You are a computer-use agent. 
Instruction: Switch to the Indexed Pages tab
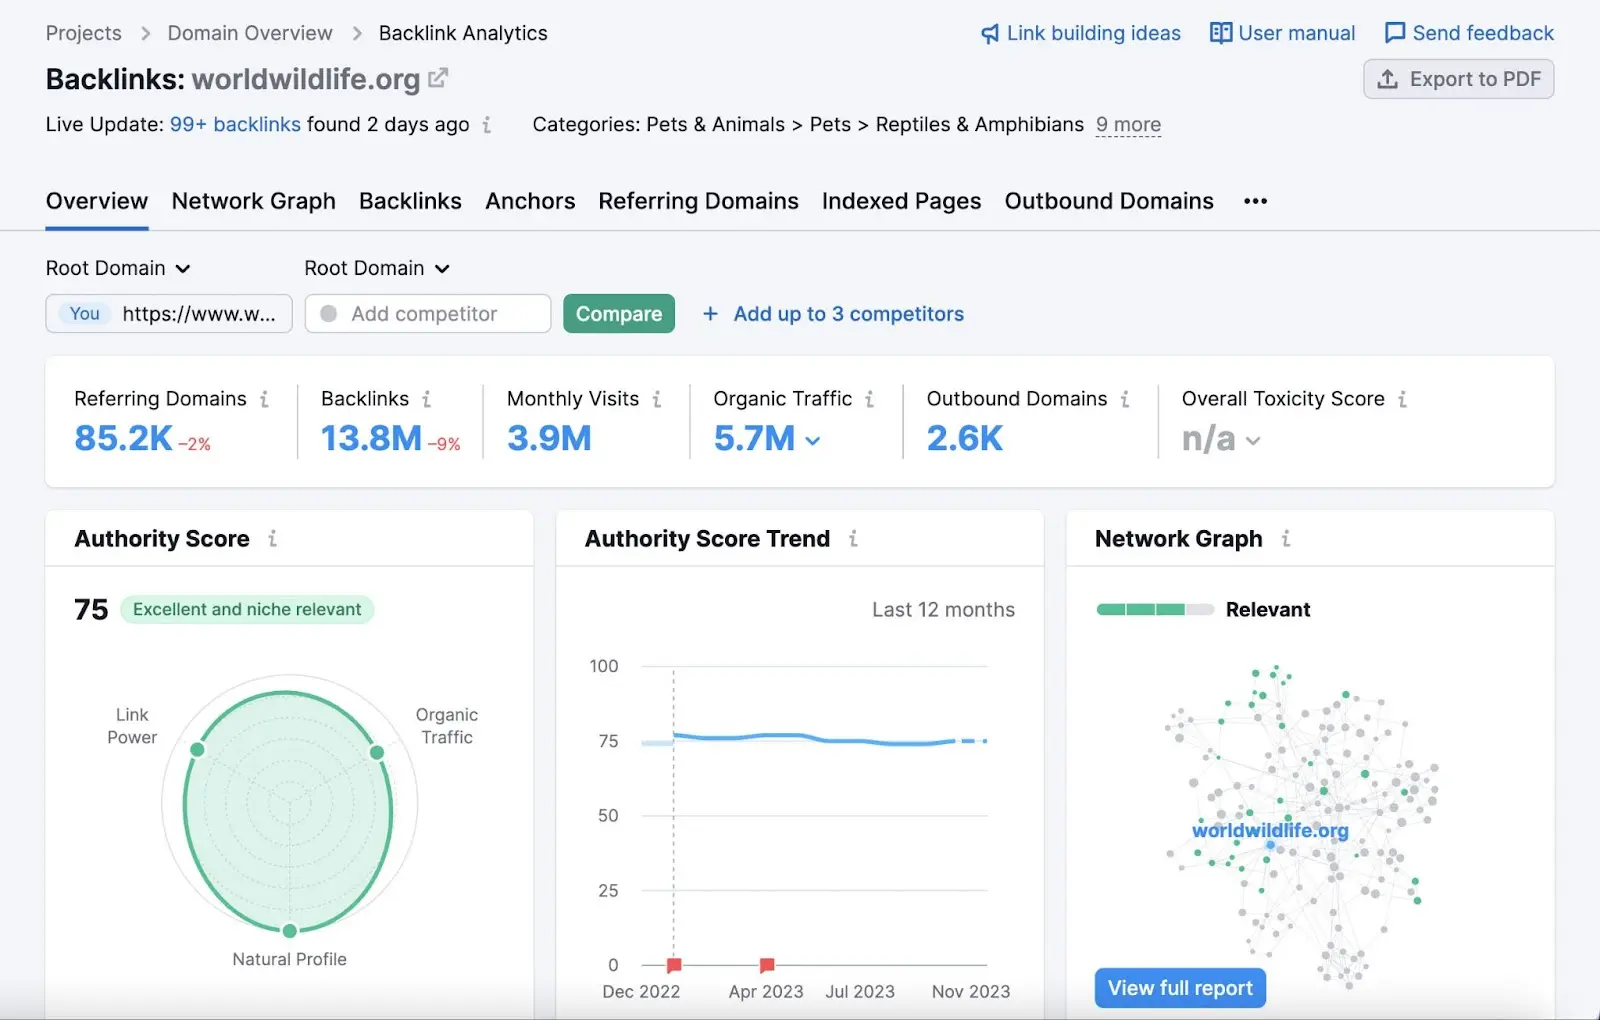pyautogui.click(x=902, y=201)
